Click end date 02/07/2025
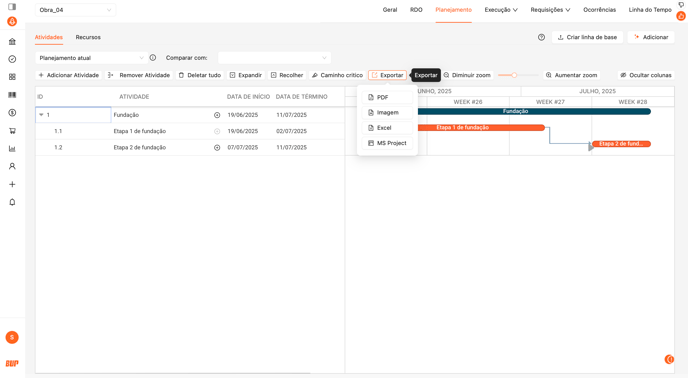 coord(291,131)
